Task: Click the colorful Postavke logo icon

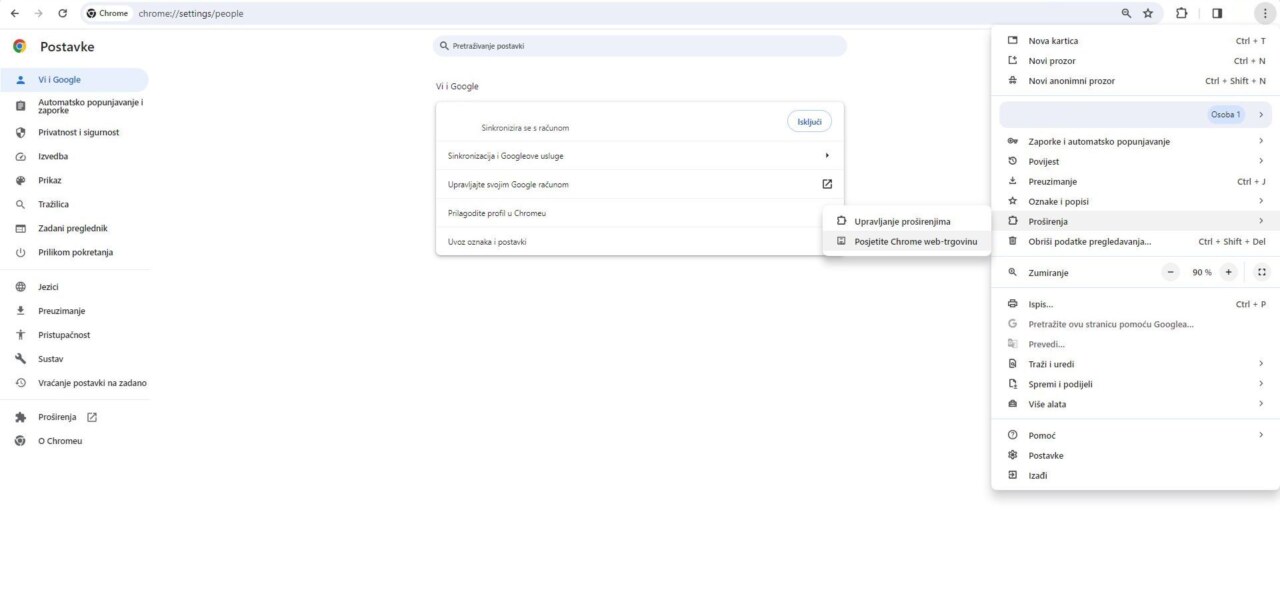Action: coord(17,45)
